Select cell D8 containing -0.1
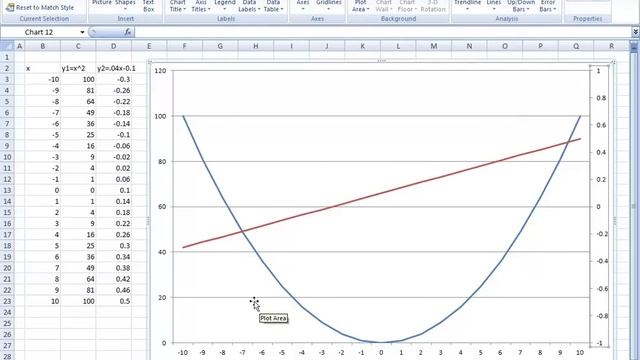This screenshot has width=640, height=360. tap(113, 135)
